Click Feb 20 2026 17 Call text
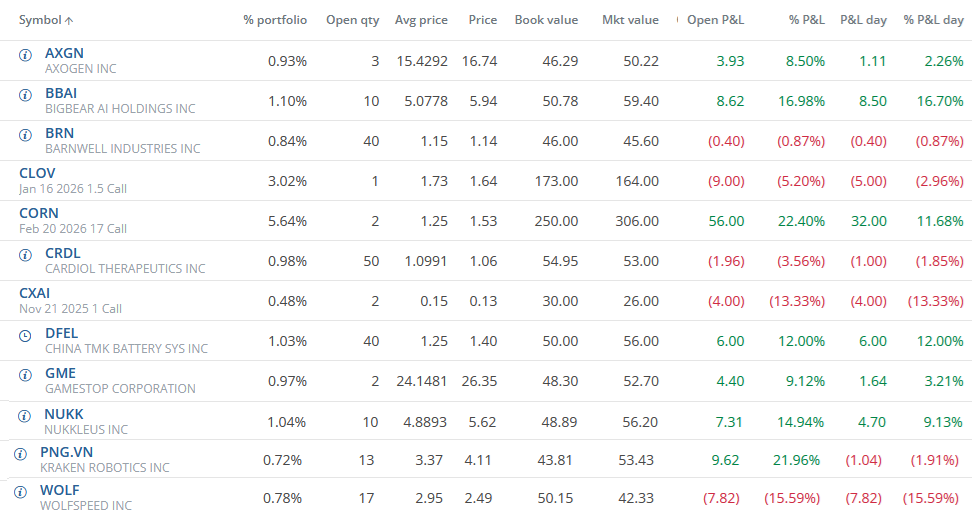The height and width of the screenshot is (516, 975). [x=73, y=229]
